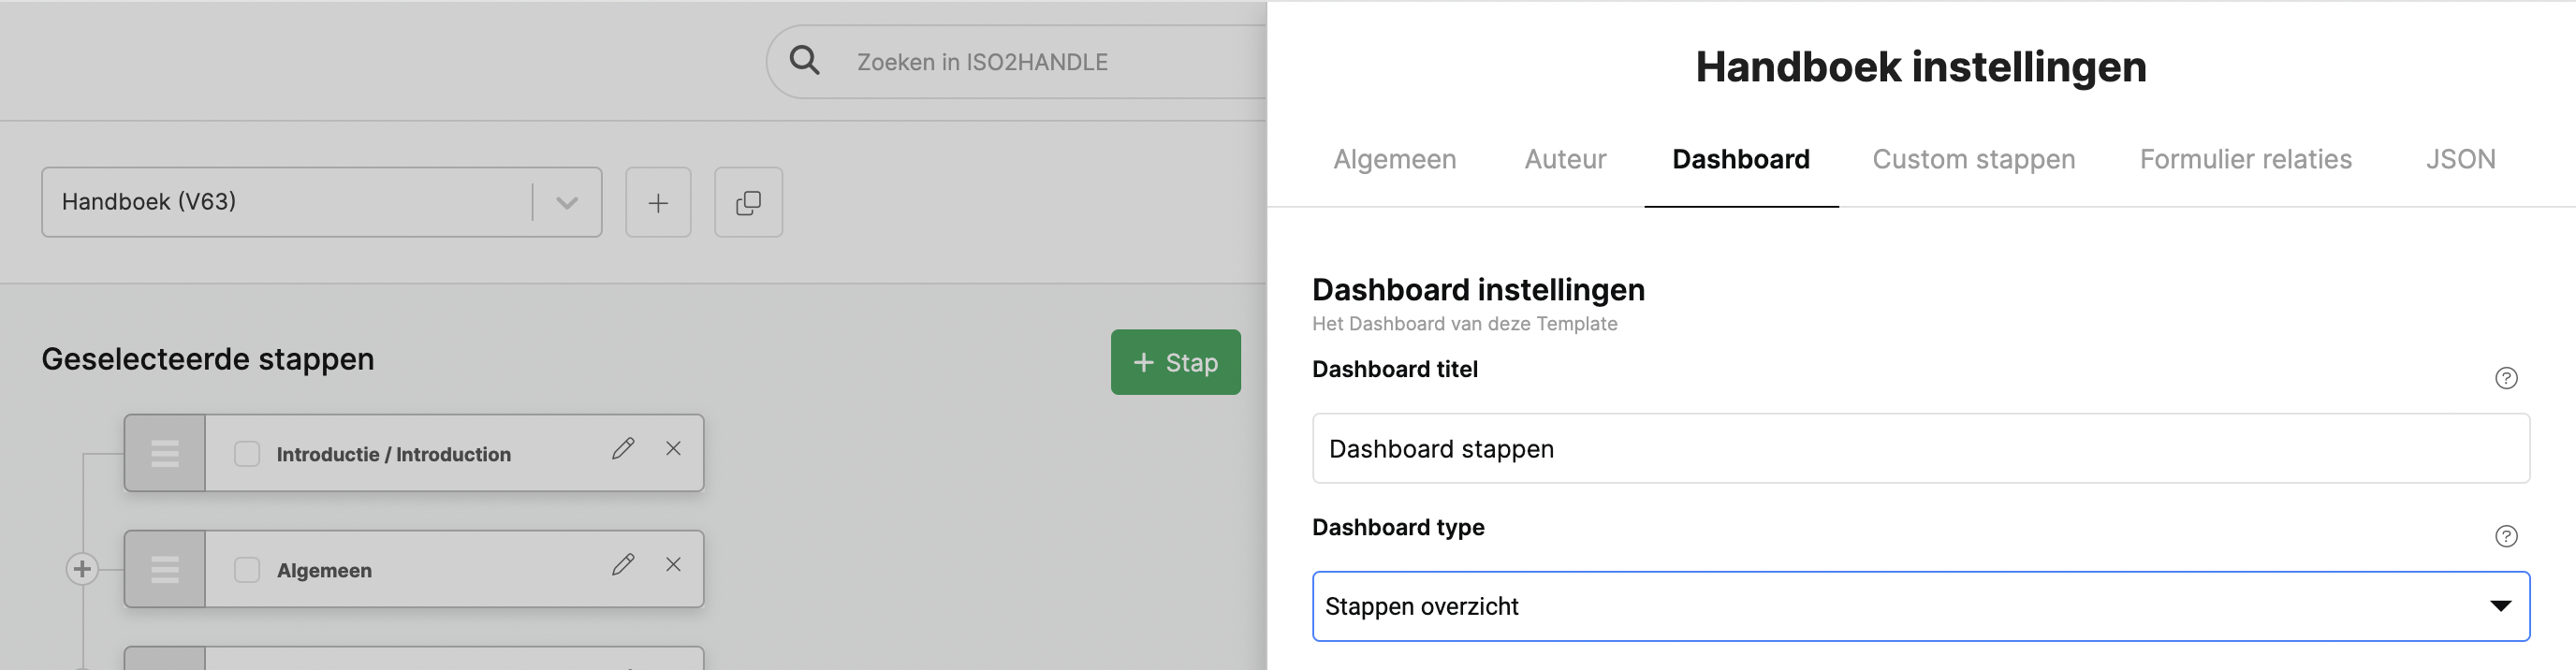Image resolution: width=2576 pixels, height=670 pixels.
Task: Edit the Algemeen step with pencil icon
Action: tap(623, 564)
